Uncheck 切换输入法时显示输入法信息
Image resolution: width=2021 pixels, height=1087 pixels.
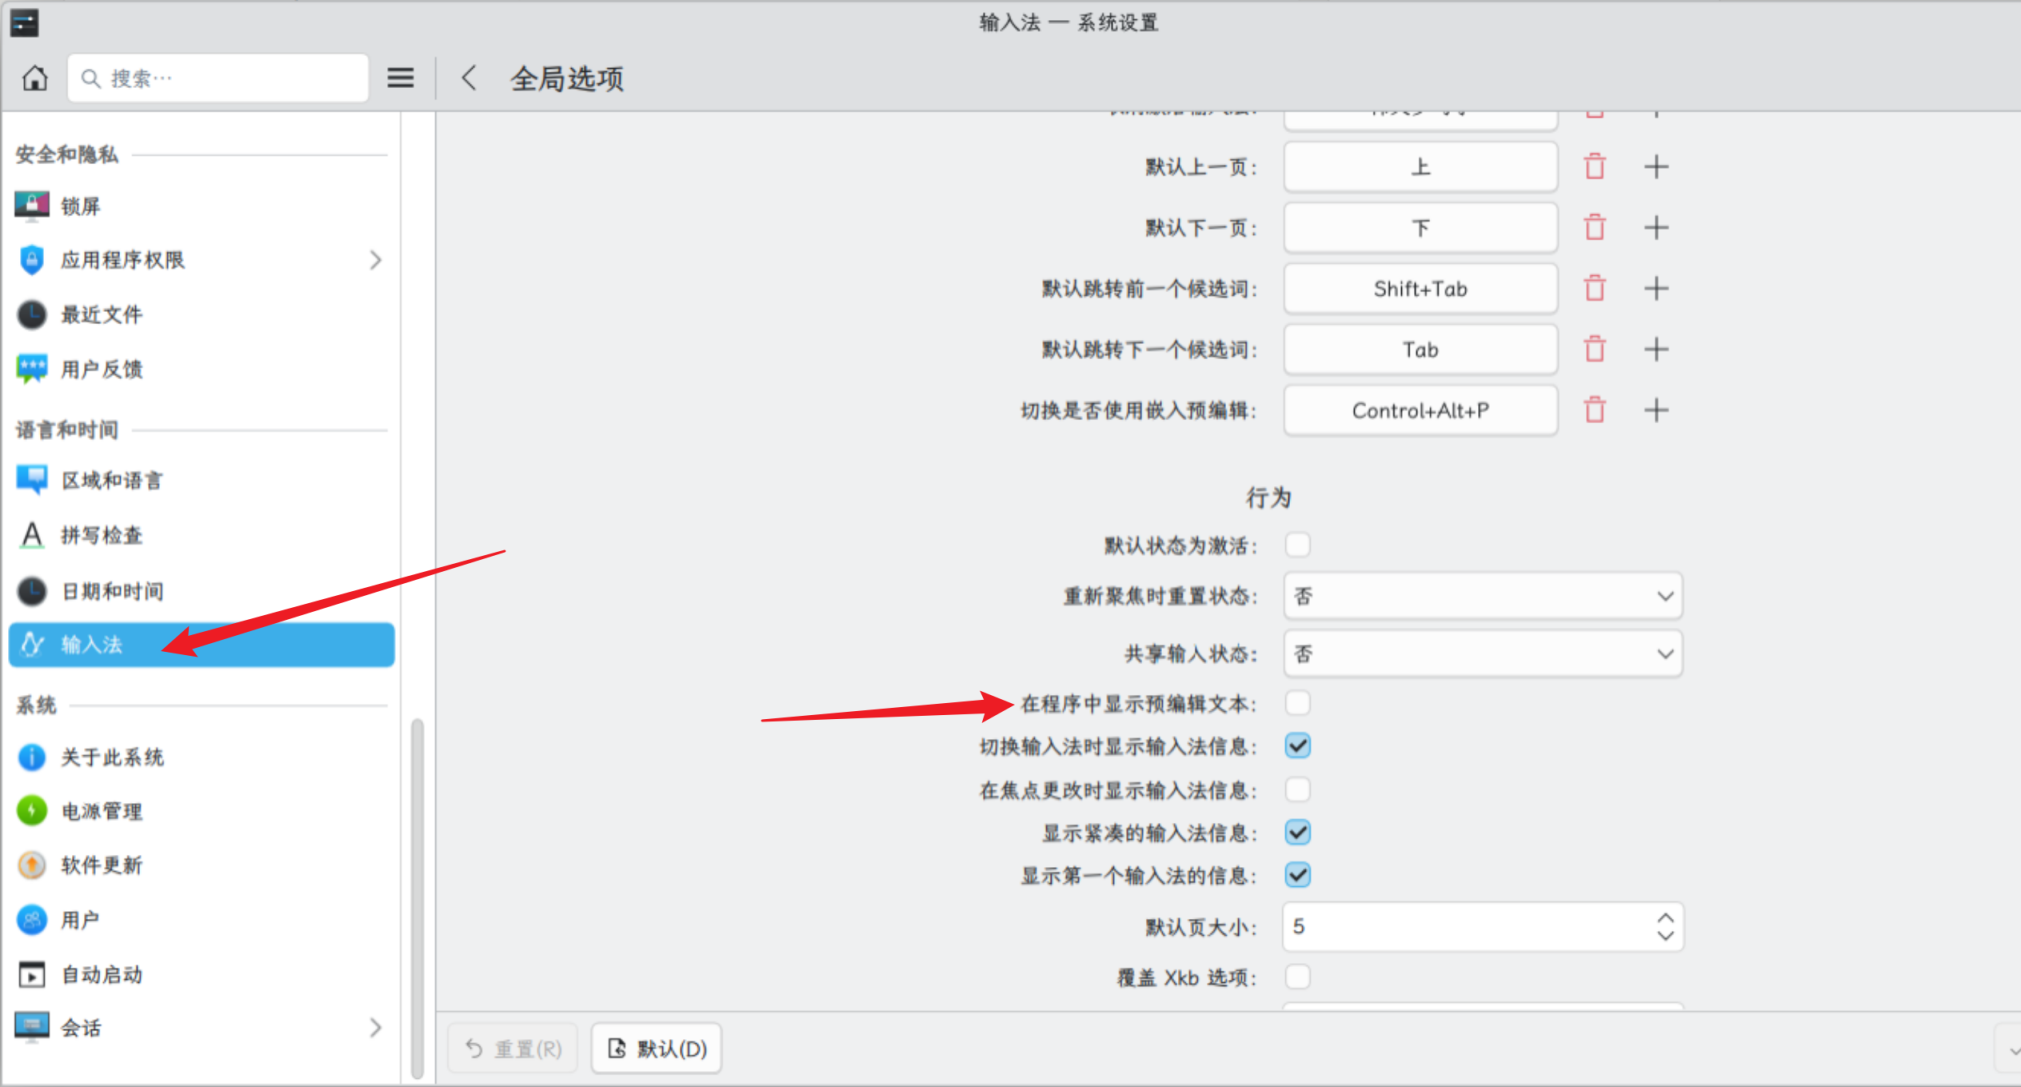pyautogui.click(x=1298, y=746)
